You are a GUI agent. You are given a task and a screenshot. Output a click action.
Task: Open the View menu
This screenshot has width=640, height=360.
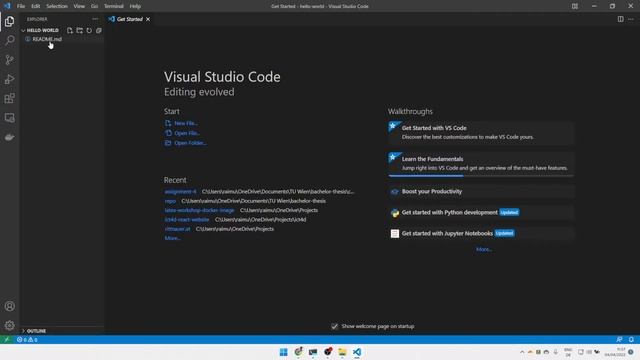point(79,6)
